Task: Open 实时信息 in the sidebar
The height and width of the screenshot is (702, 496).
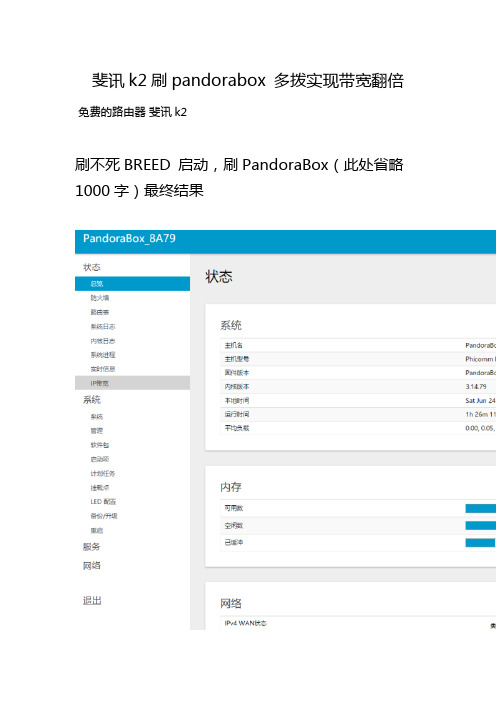Action: (103, 369)
